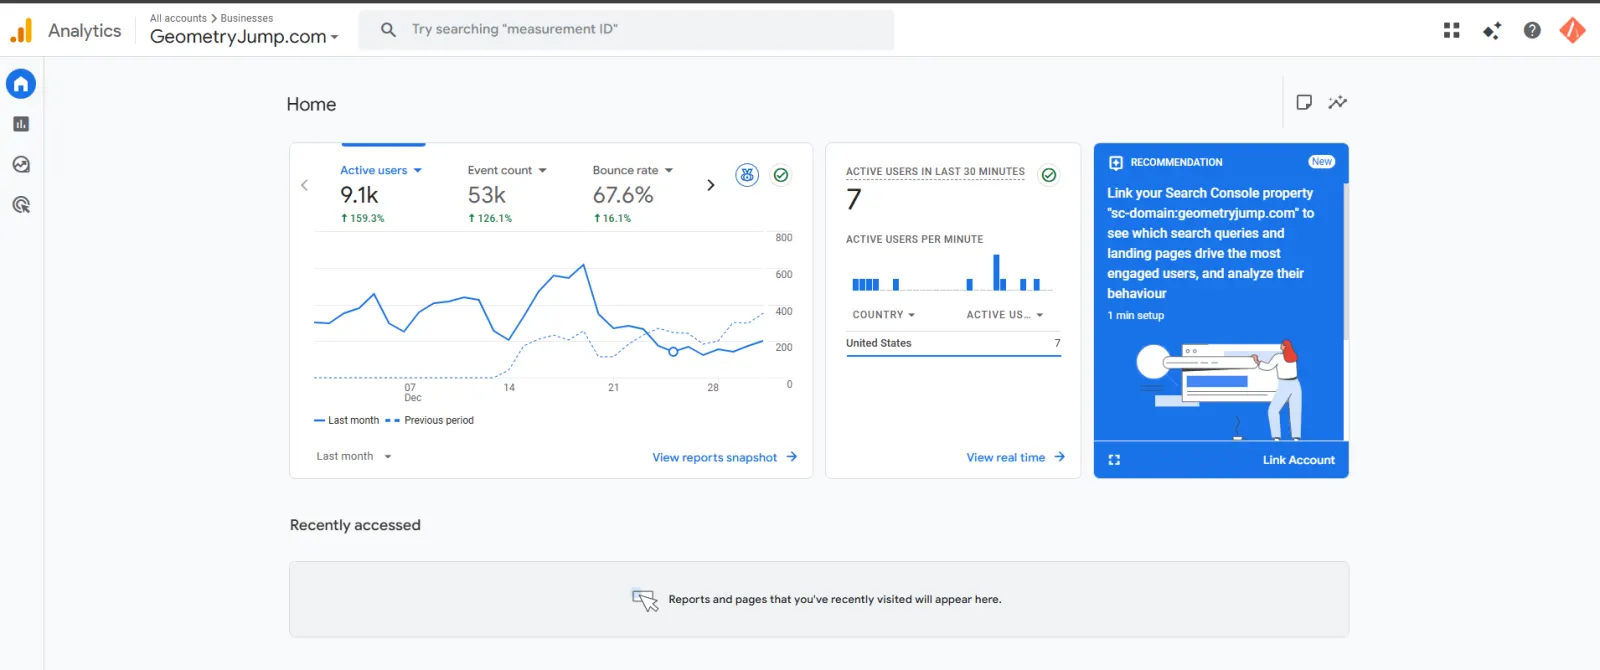Click the Home page heading
1600x670 pixels.
(x=311, y=104)
